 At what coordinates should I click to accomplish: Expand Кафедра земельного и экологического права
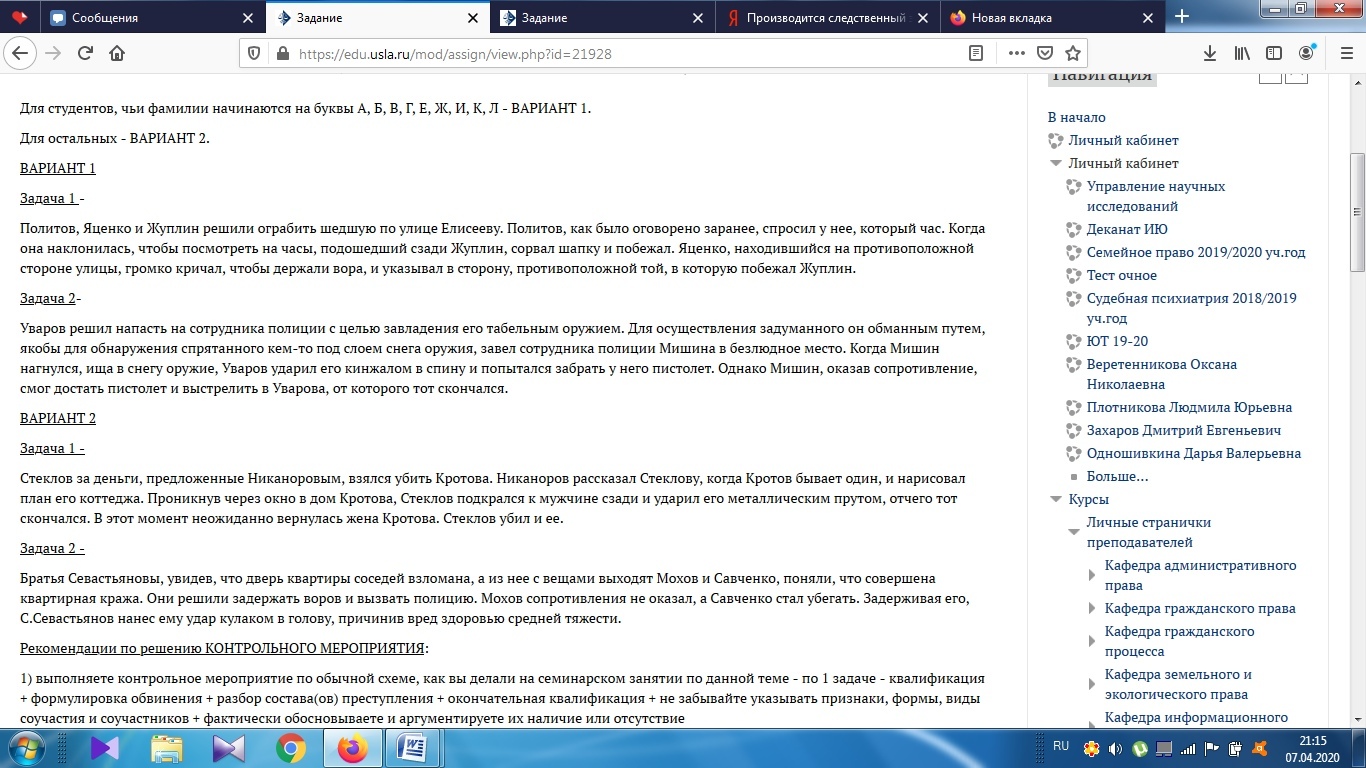click(x=1093, y=684)
